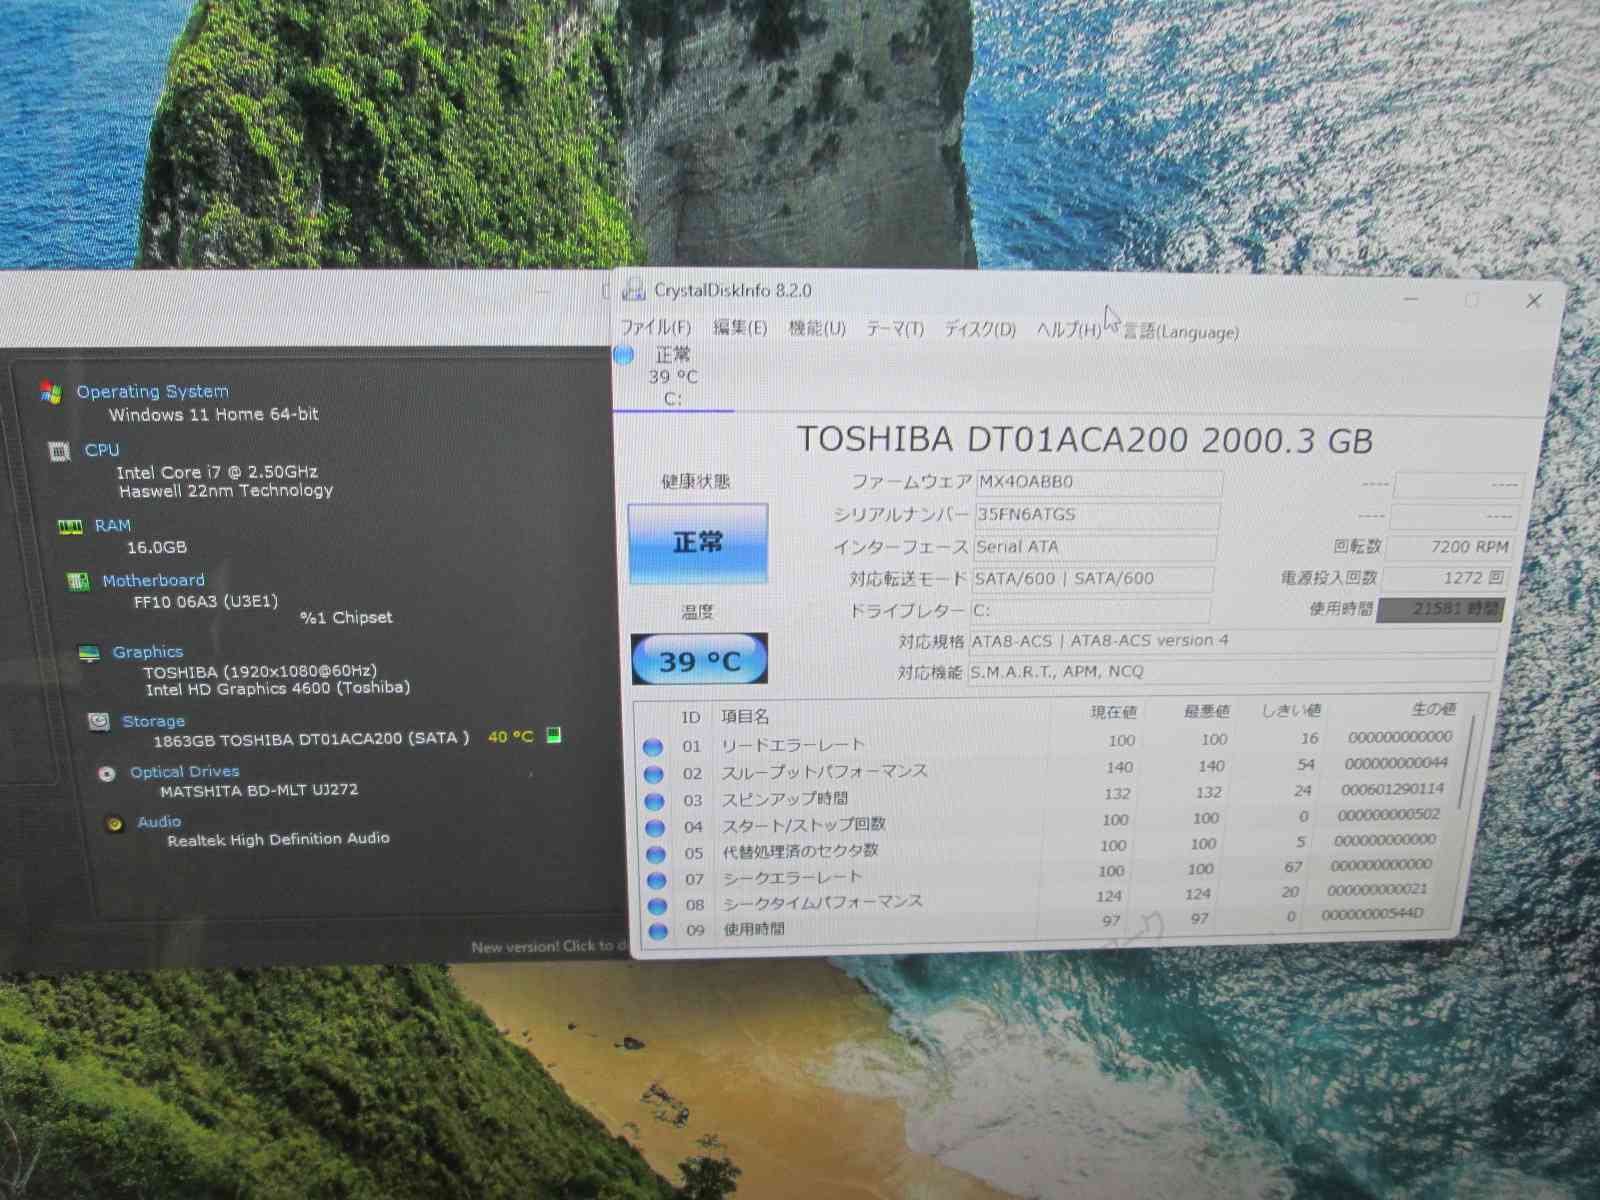
Task: Click the Operating System Windows icon in Speccy
Action: pos(50,392)
